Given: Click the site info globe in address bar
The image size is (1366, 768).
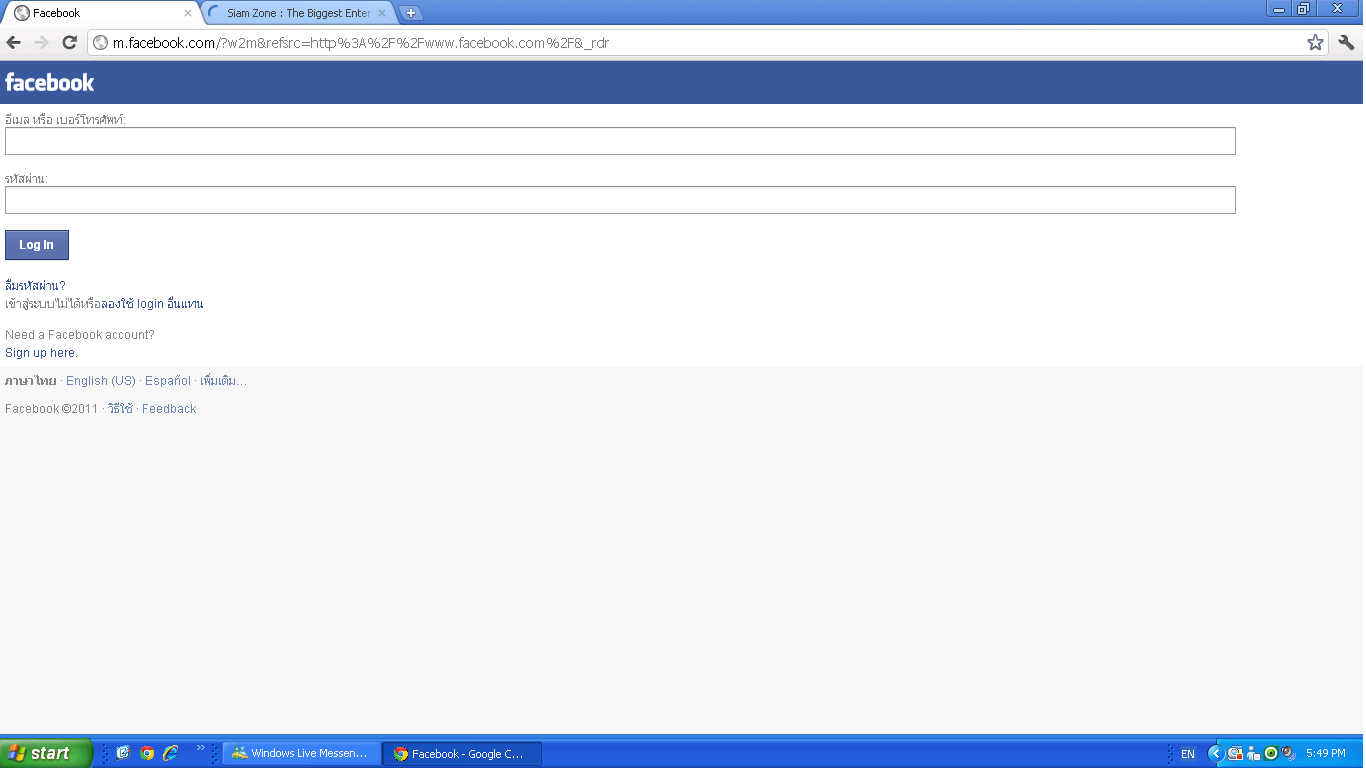Looking at the screenshot, I should [100, 43].
